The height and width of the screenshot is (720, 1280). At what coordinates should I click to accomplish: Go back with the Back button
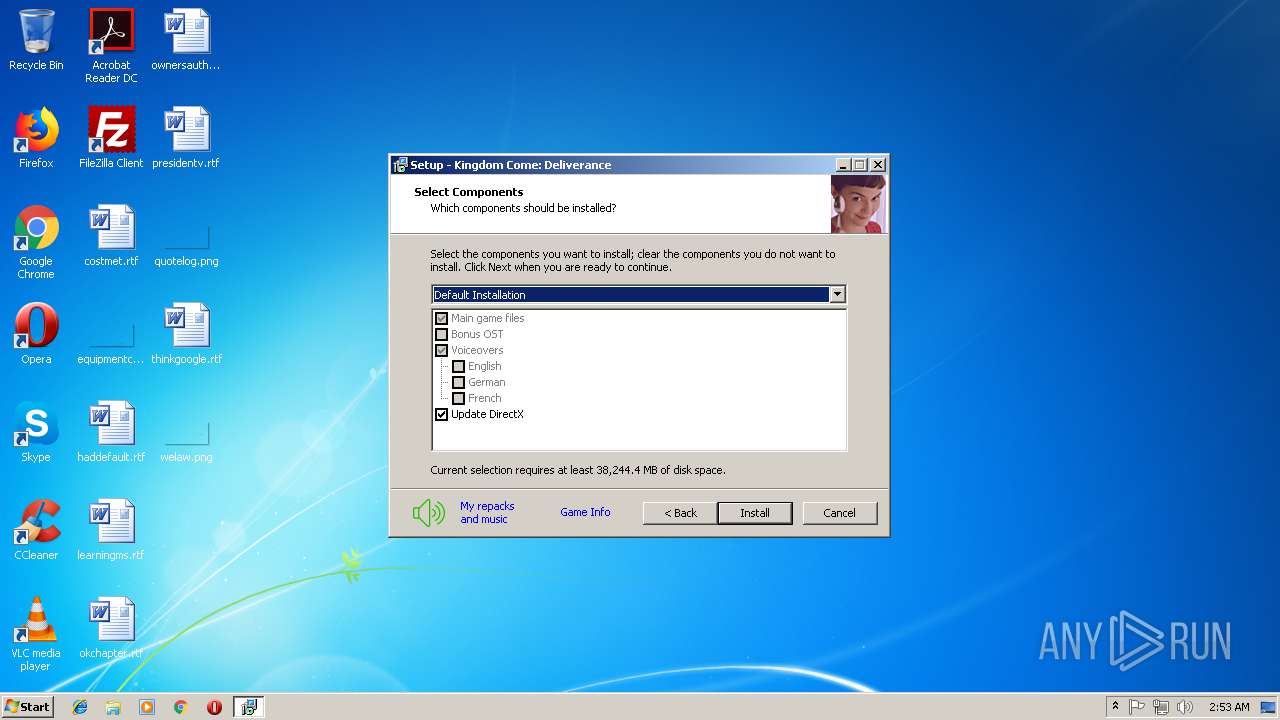(x=681, y=513)
